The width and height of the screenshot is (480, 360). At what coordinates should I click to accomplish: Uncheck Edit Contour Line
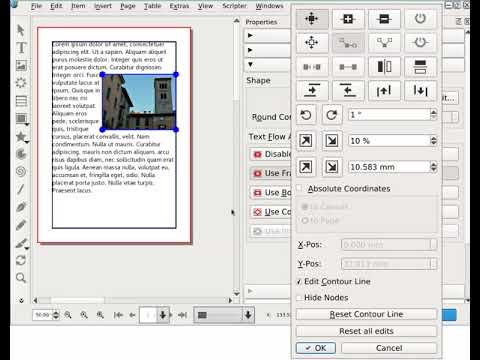pos(299,282)
